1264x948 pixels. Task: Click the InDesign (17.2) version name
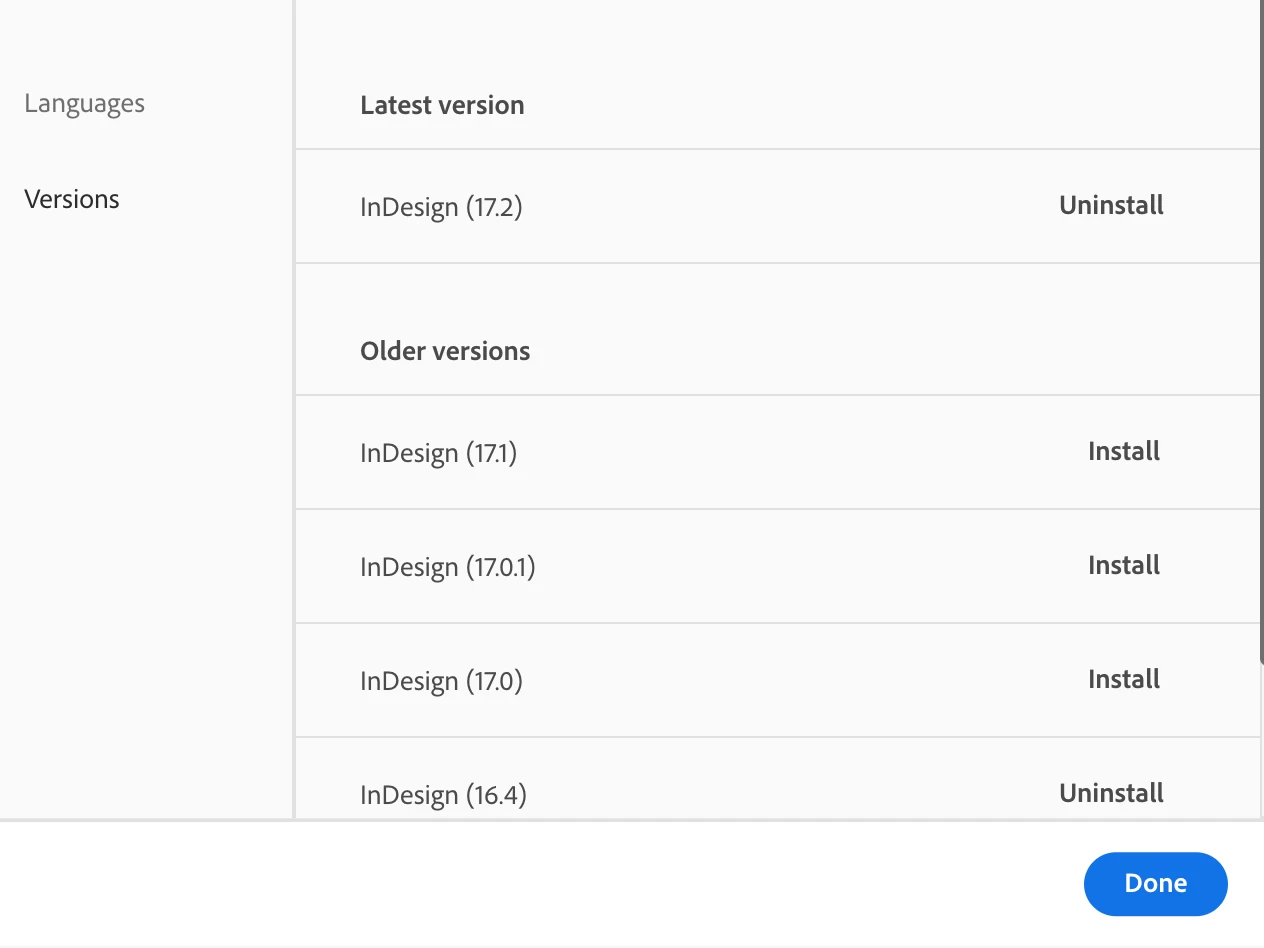(x=441, y=207)
